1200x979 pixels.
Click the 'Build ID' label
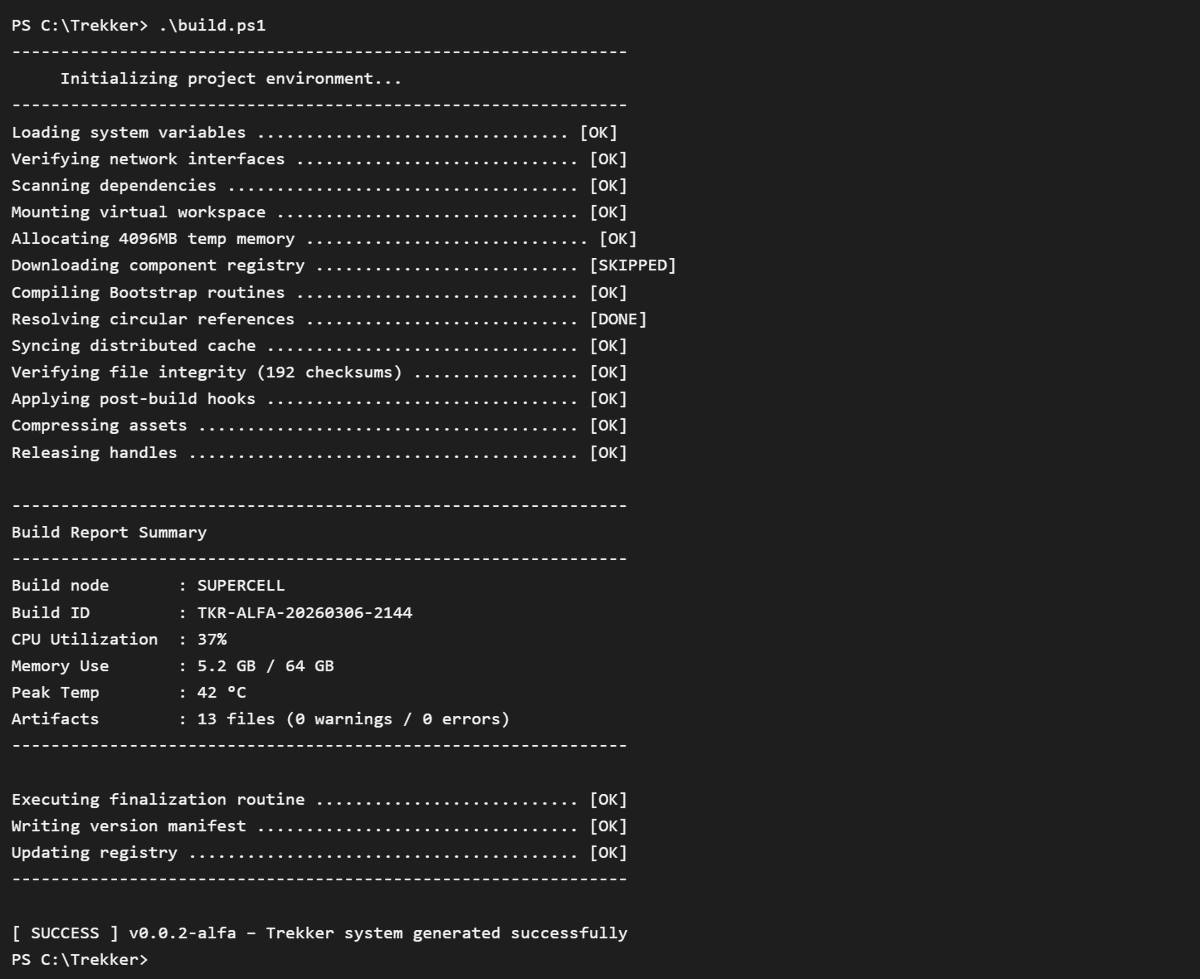point(50,612)
